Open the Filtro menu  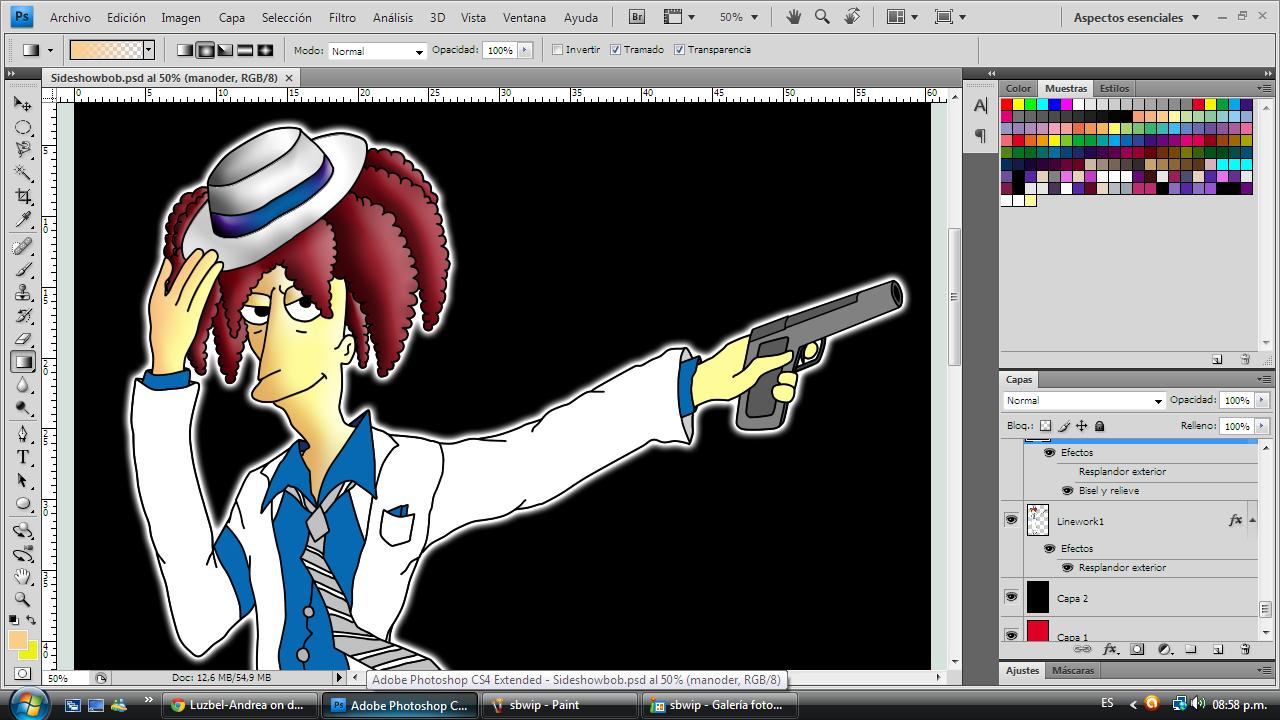click(x=342, y=17)
